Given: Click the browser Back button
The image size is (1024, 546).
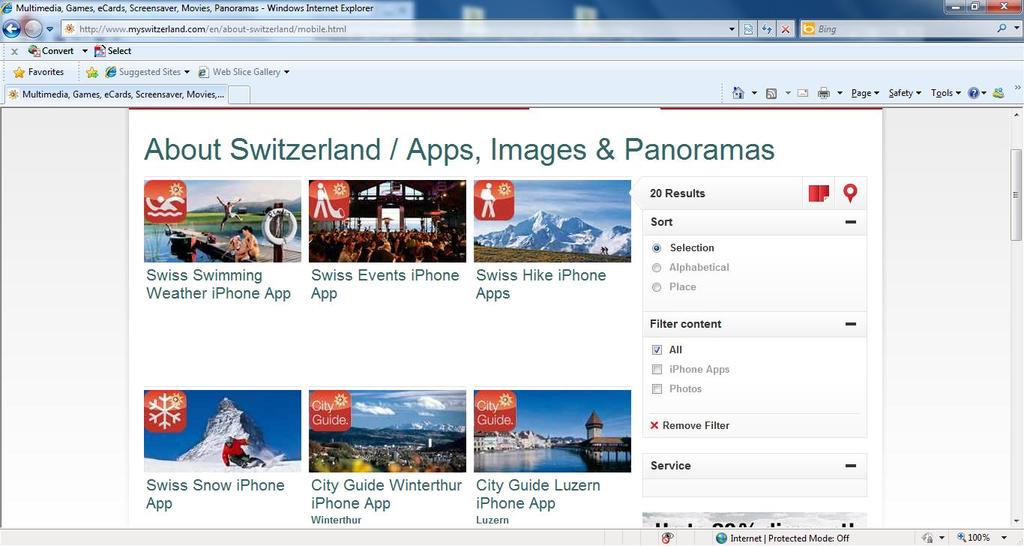Looking at the screenshot, I should click(12, 29).
